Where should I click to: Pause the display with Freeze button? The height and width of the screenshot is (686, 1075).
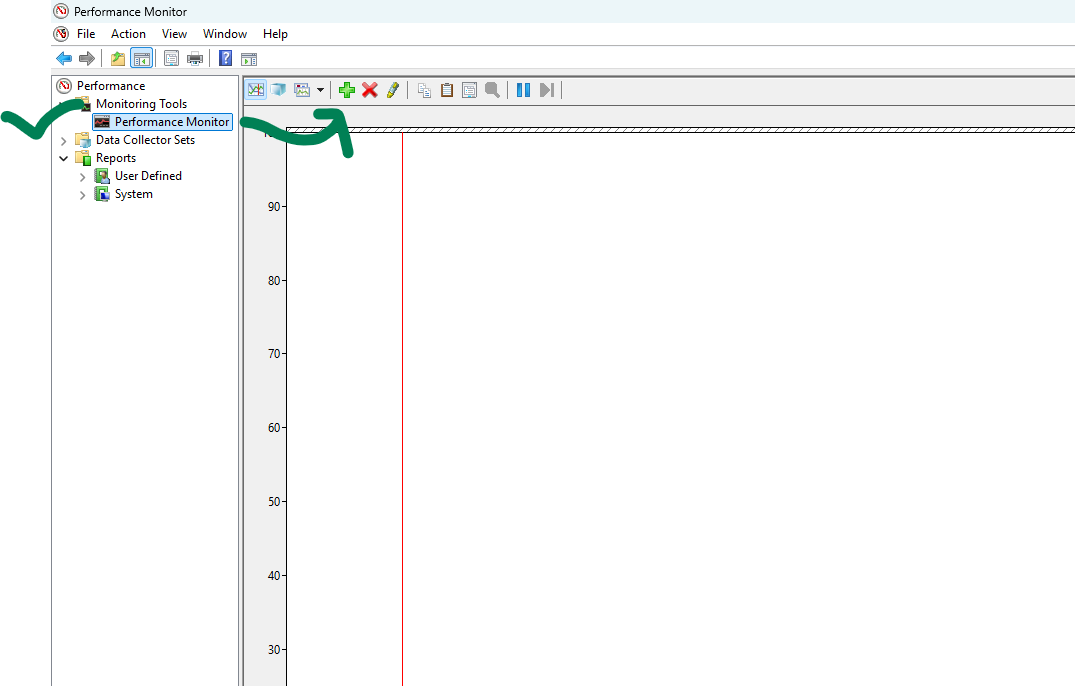[523, 90]
